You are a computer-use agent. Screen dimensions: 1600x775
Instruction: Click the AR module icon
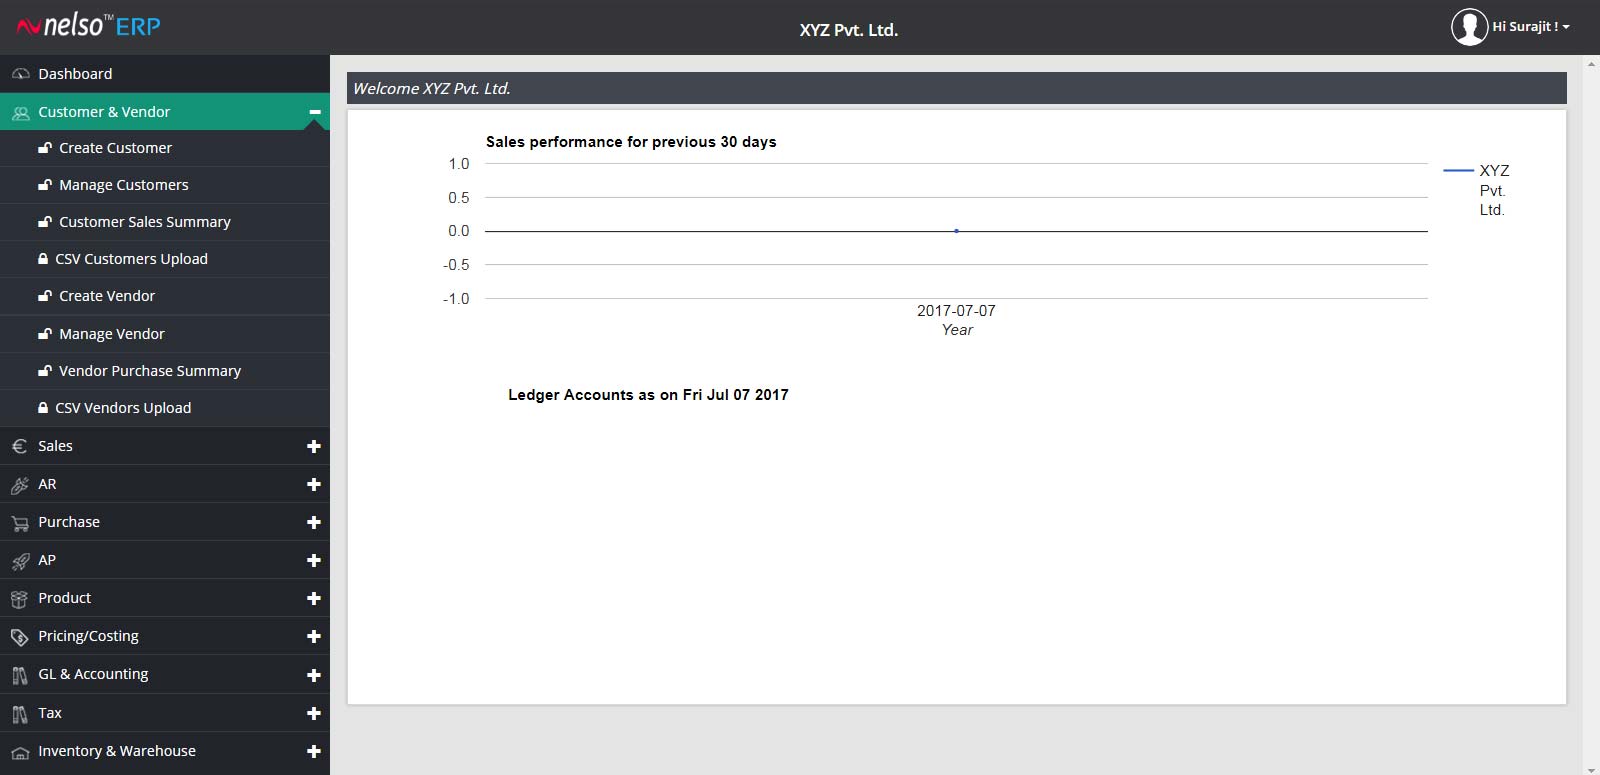[x=20, y=485]
